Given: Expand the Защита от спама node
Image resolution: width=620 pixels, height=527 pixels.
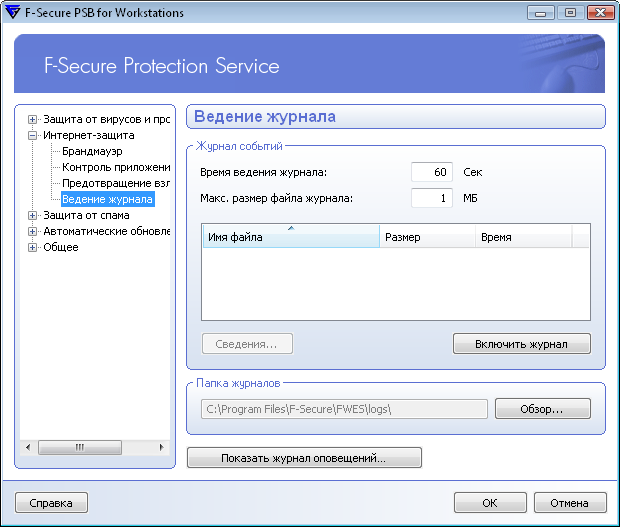Looking at the screenshot, I should pyautogui.click(x=32, y=215).
